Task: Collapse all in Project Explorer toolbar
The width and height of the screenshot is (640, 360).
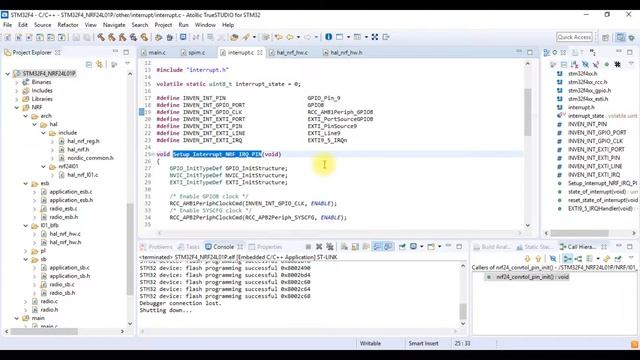Action: coord(89,64)
